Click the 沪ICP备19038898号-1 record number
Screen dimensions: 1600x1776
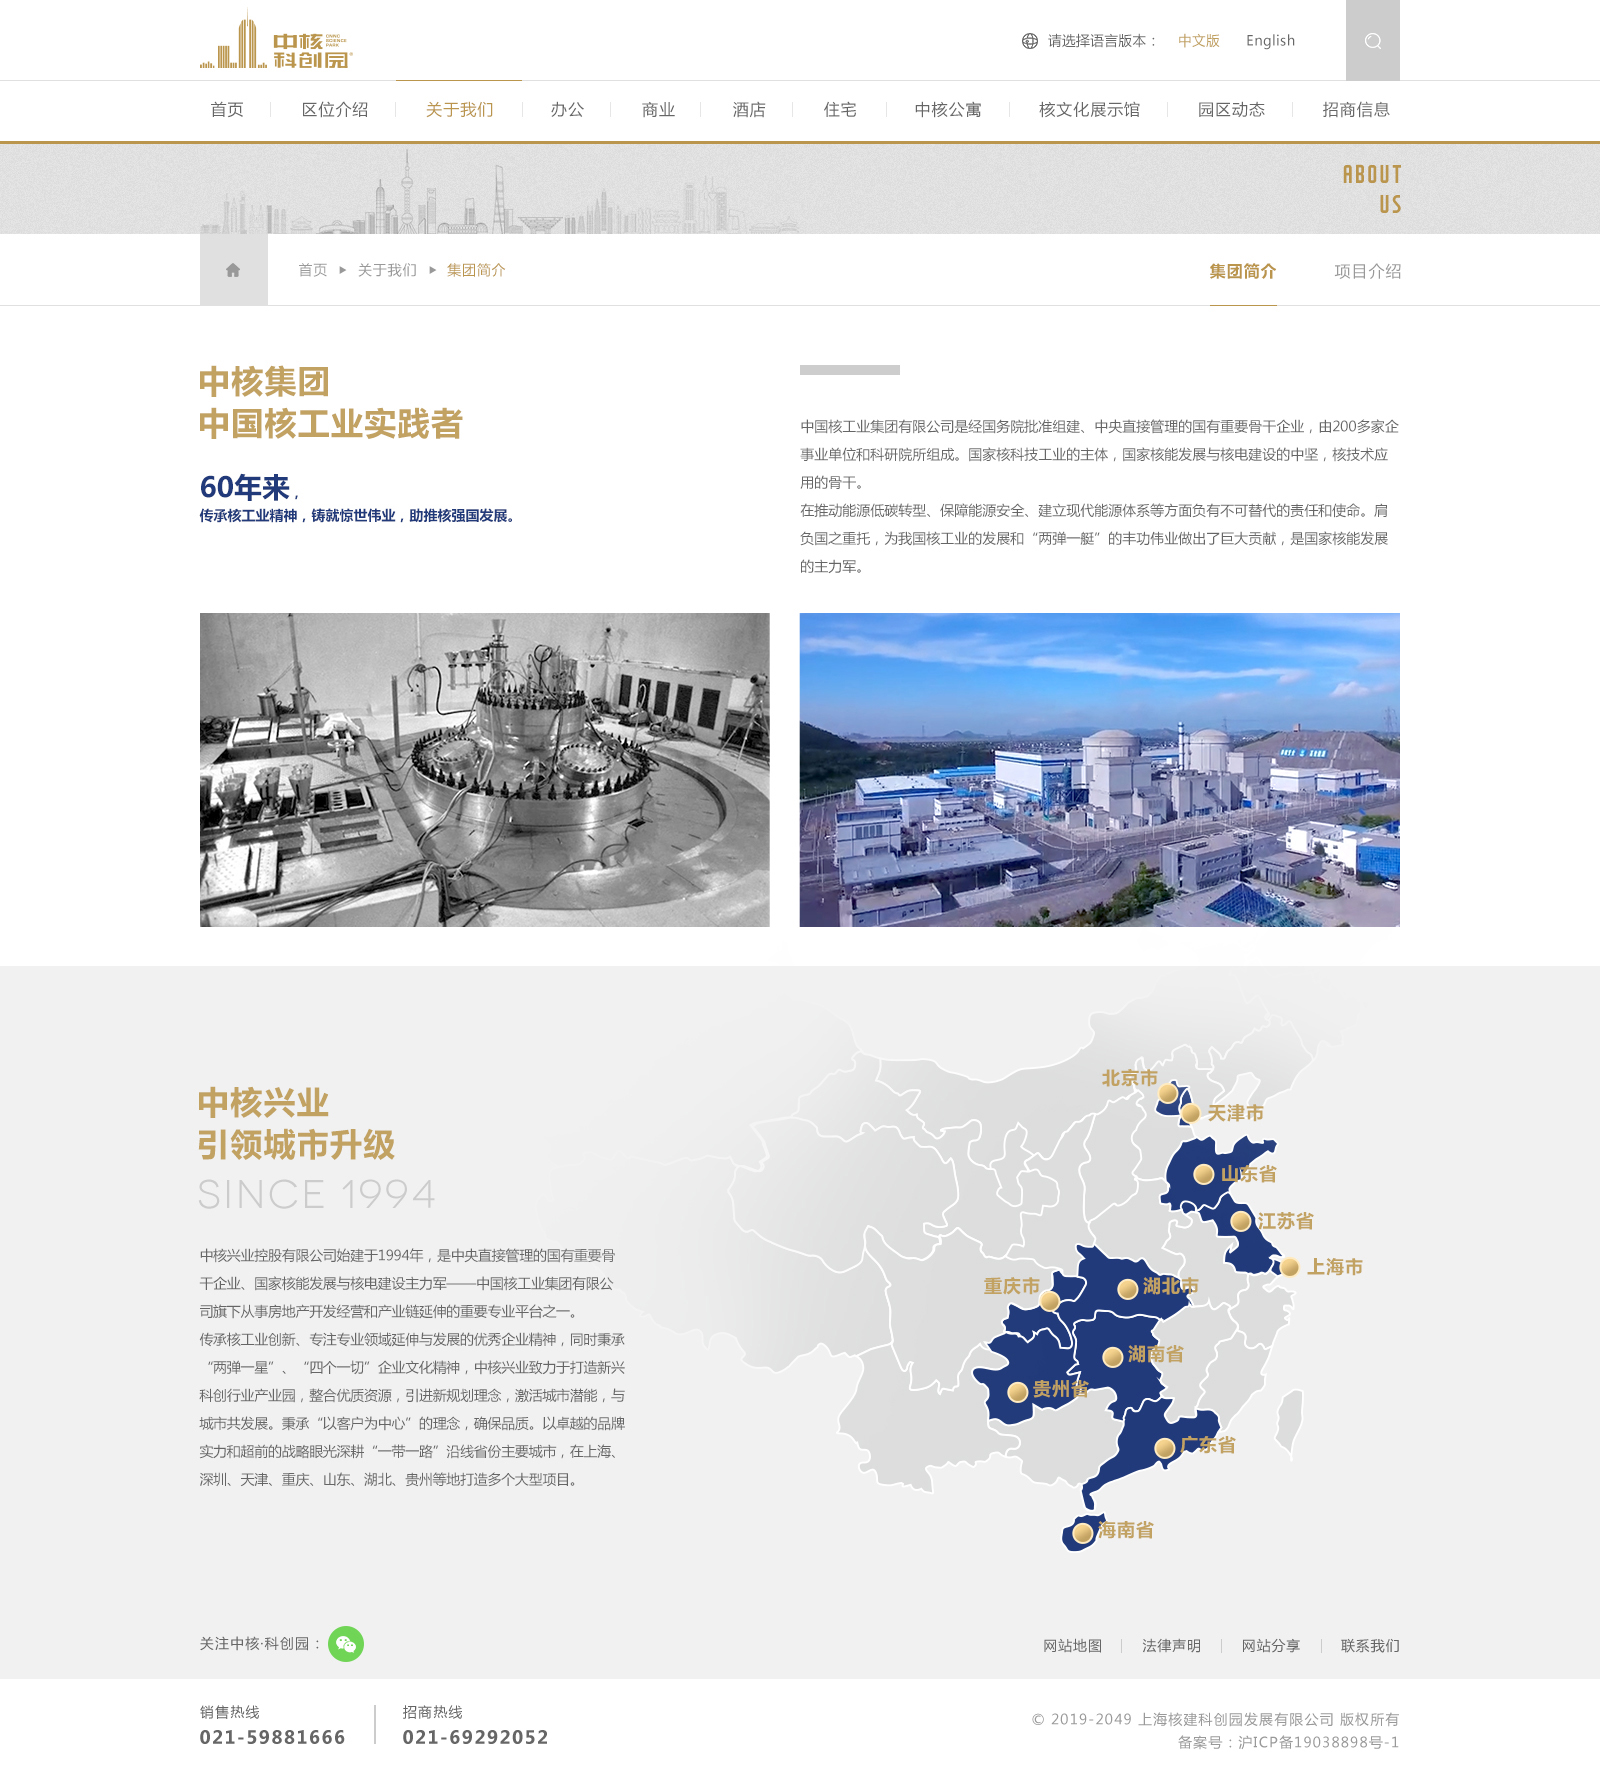click(1318, 1742)
